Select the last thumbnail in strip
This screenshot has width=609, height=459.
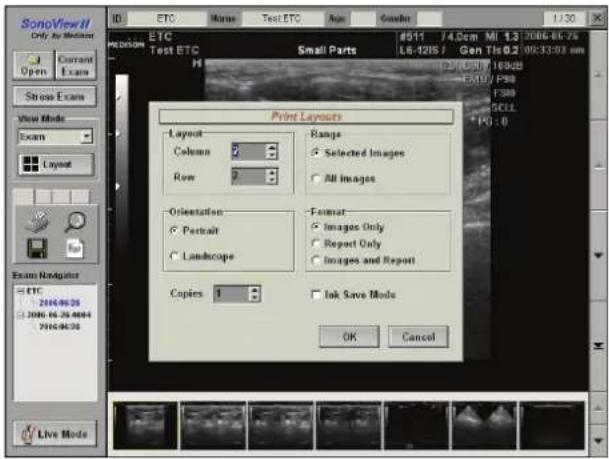coord(552,426)
